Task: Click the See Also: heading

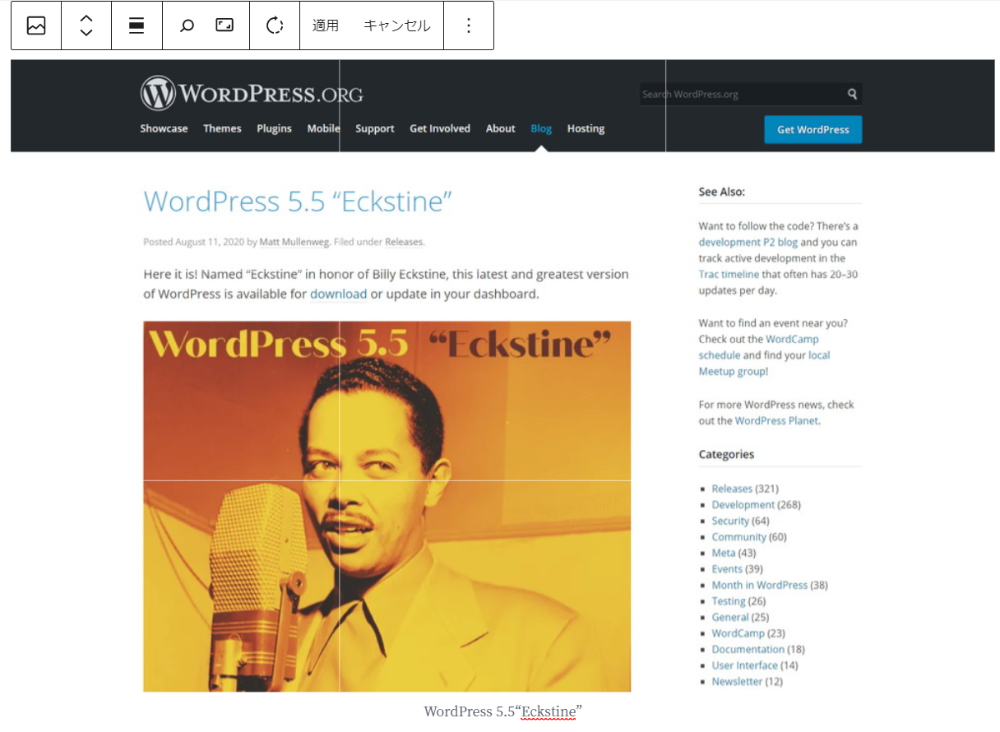Action: coord(721,192)
